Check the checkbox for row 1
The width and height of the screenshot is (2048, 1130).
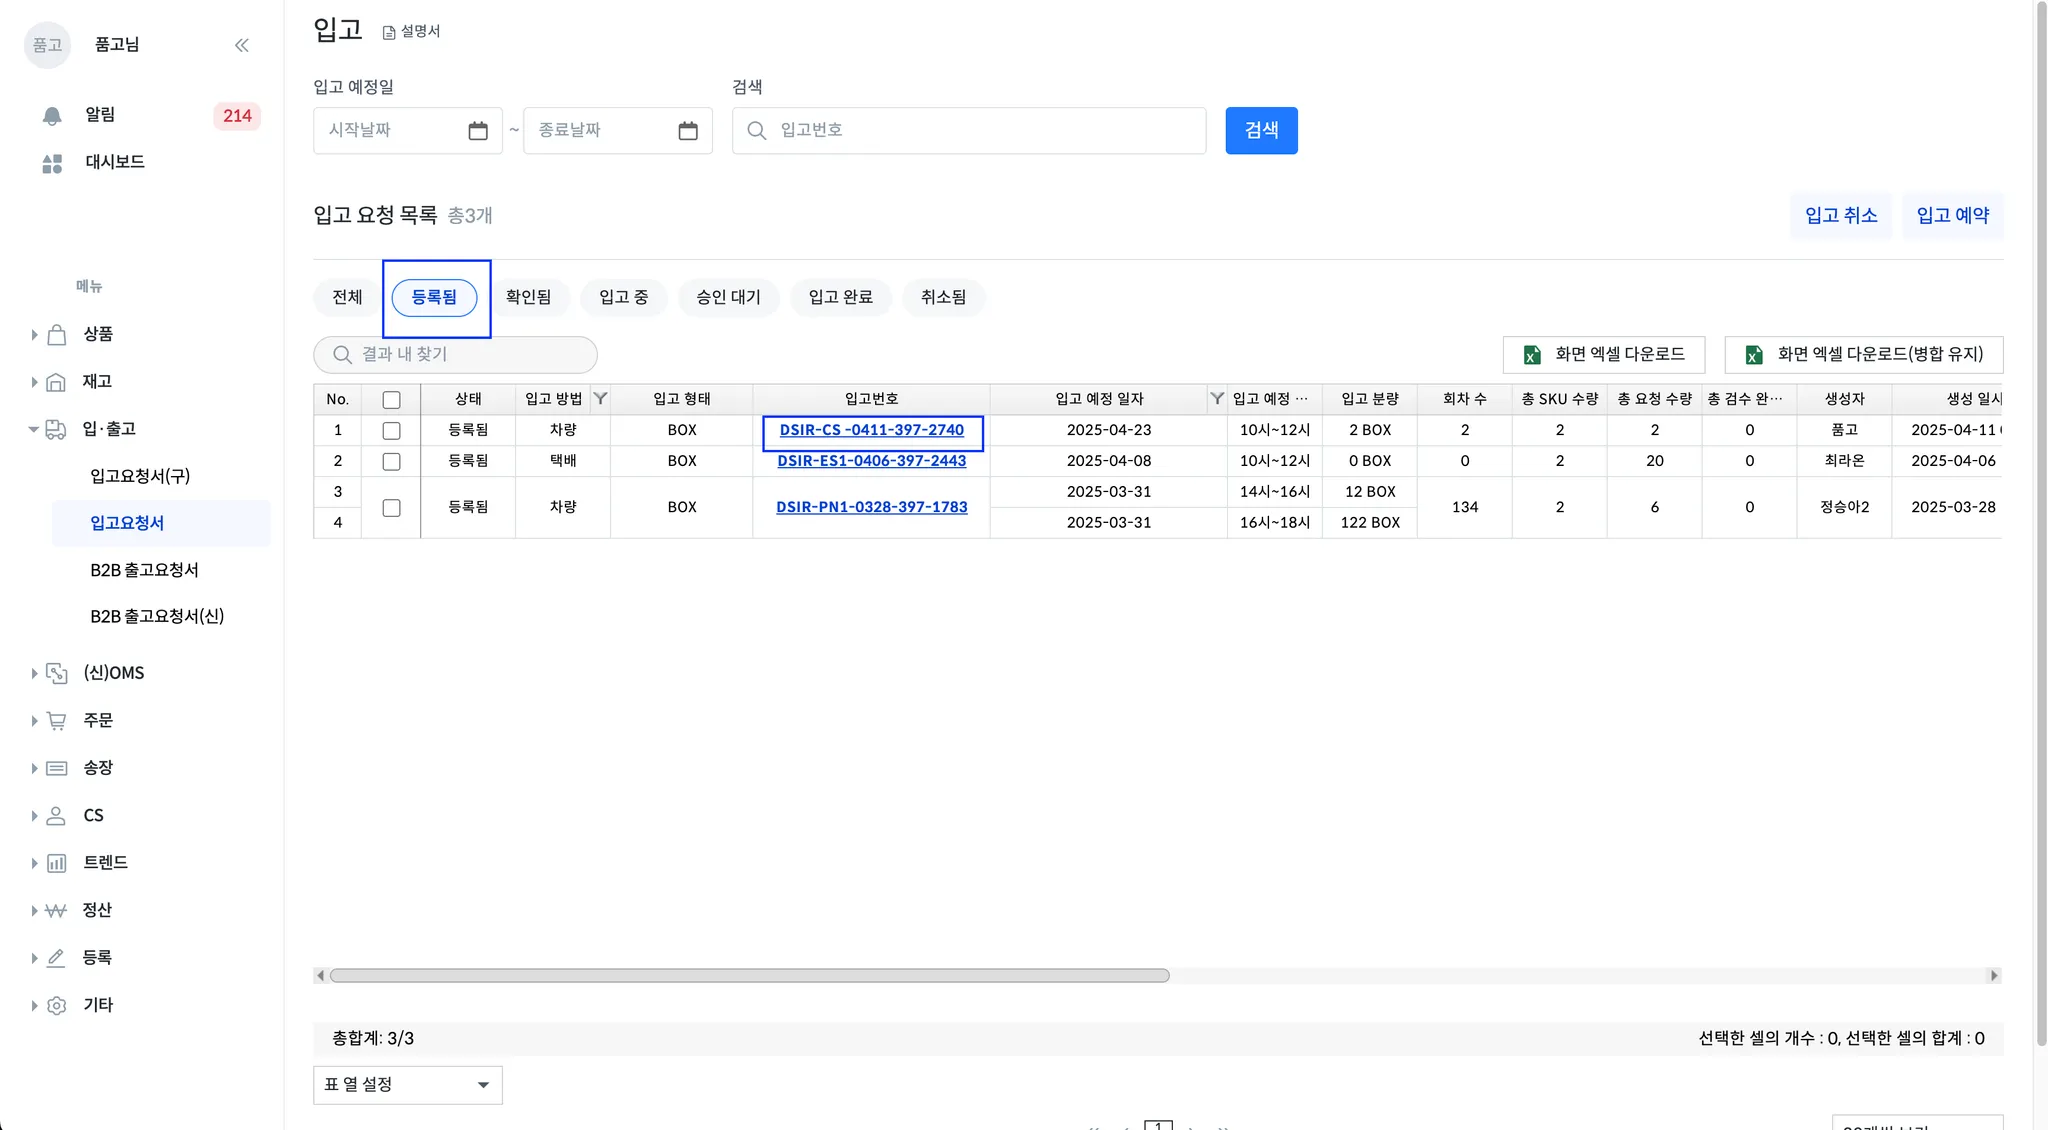tap(391, 431)
